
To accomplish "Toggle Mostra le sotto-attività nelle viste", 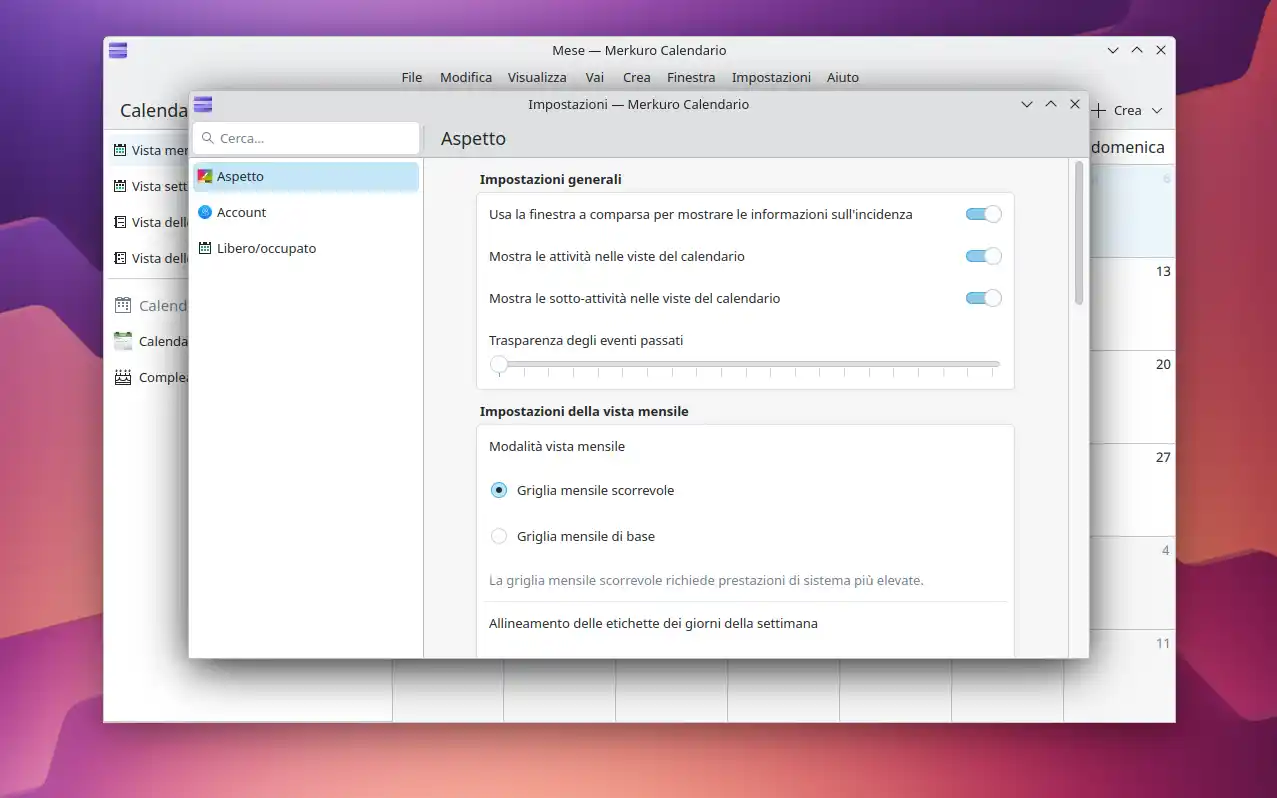I will (x=983, y=298).
